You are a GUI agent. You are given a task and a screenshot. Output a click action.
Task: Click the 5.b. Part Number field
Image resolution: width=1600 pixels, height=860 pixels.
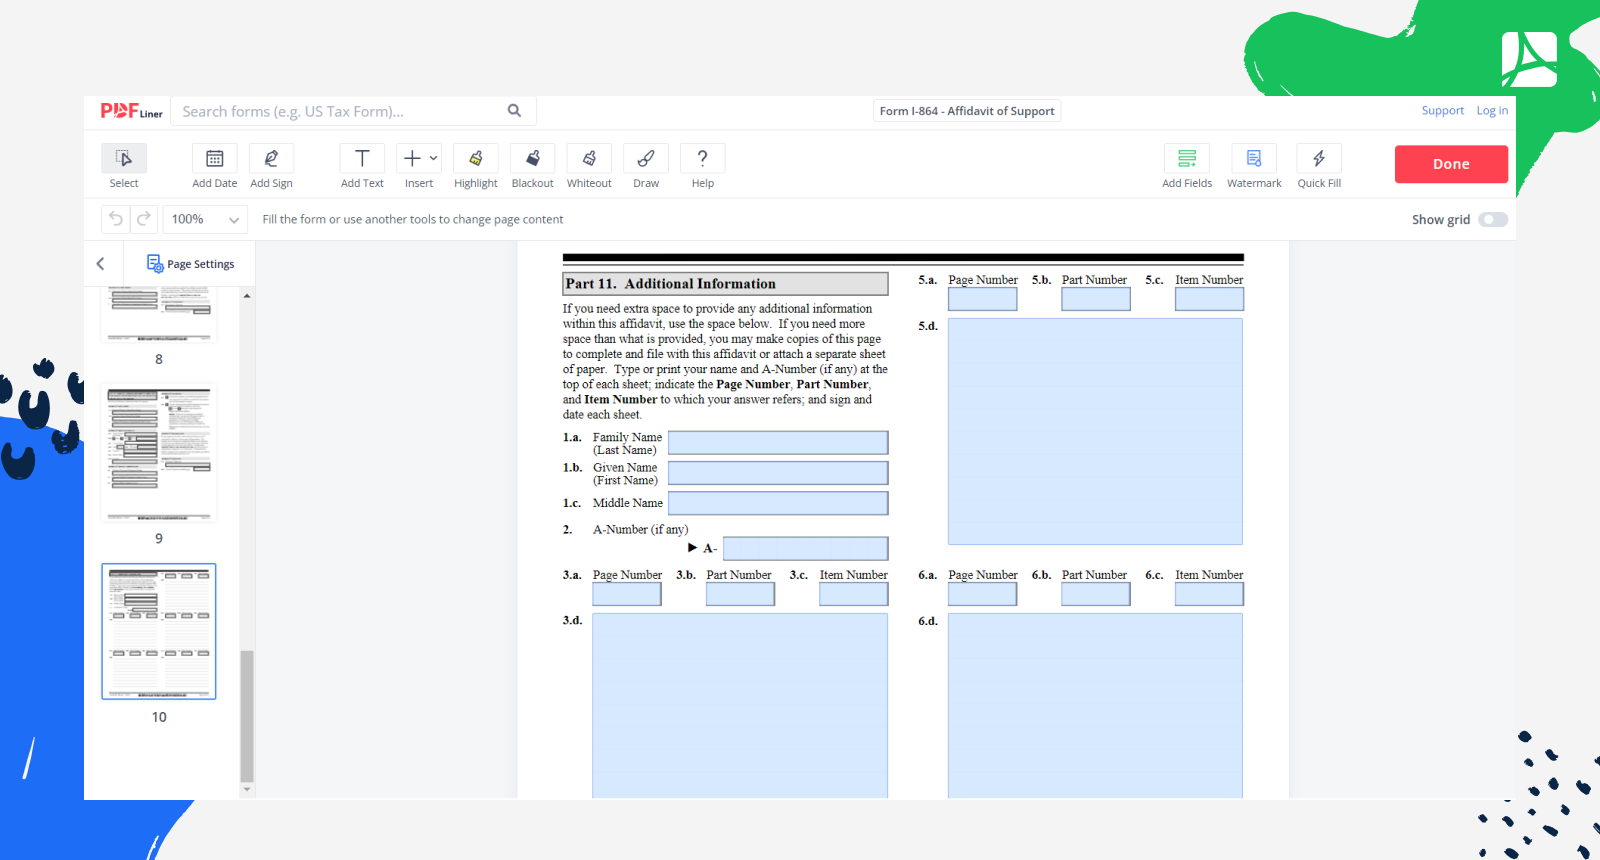click(x=1096, y=299)
